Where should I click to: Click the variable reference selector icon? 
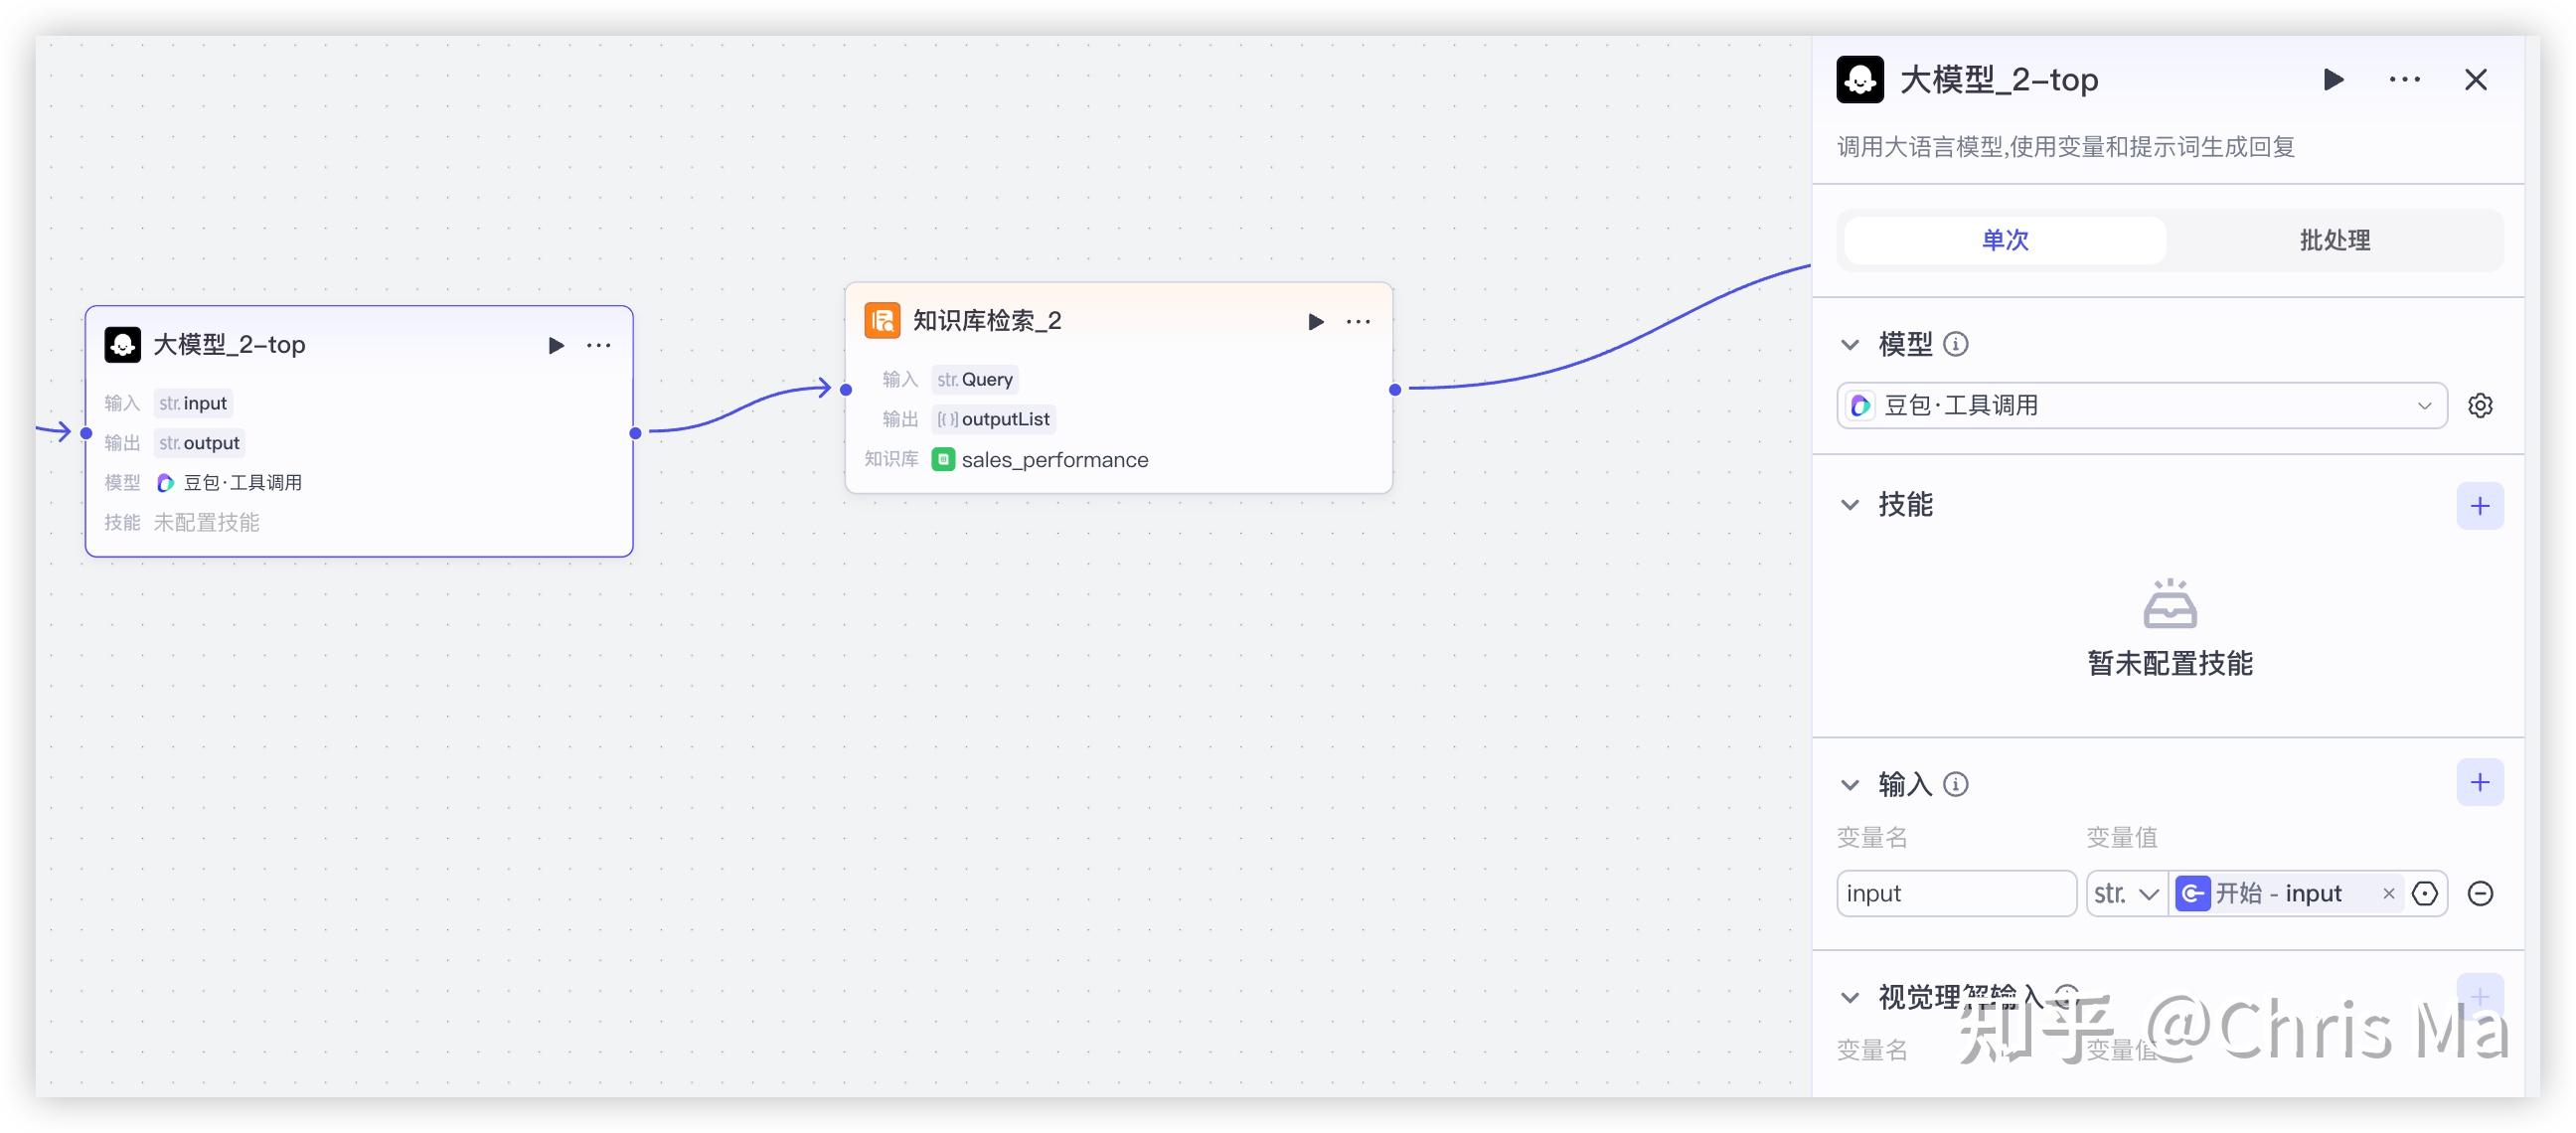click(x=2424, y=893)
